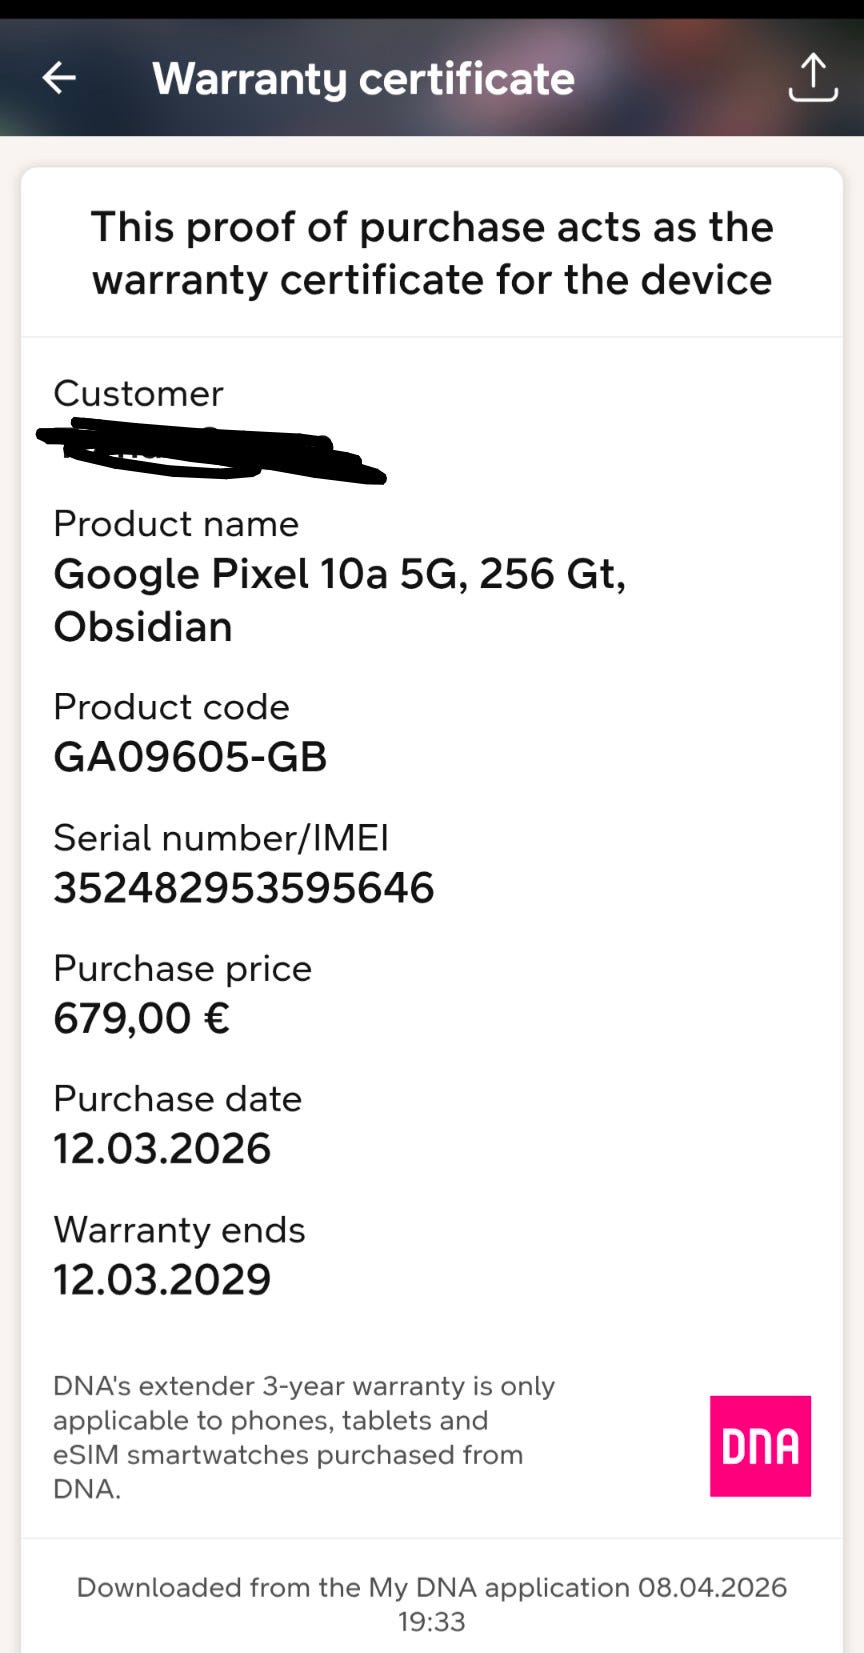
Task: Select the Google Pixel 10a 5G product name
Action: [x=340, y=599]
